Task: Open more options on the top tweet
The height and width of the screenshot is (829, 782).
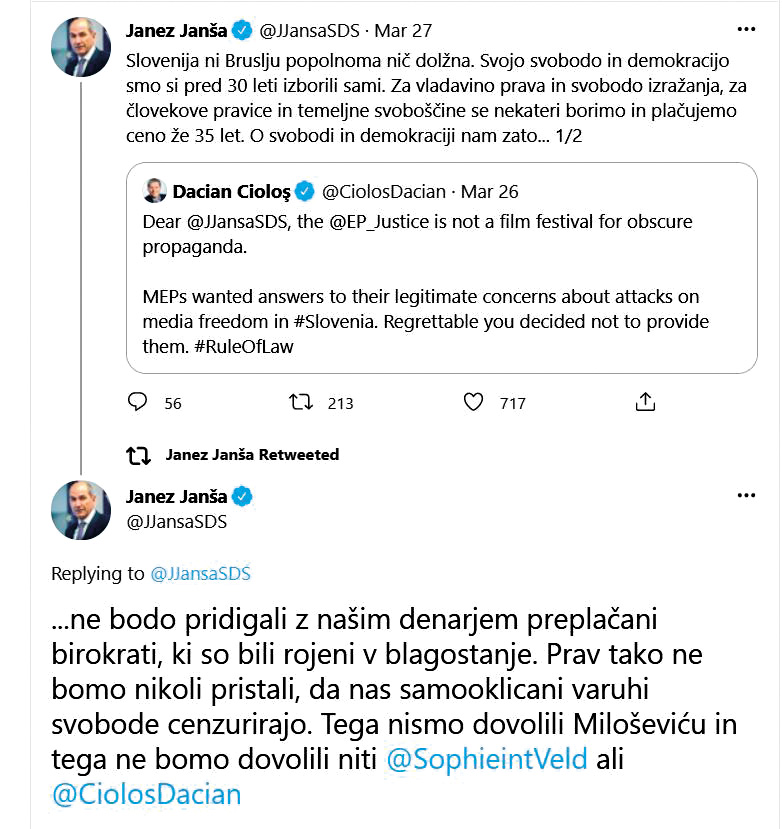Action: (x=746, y=30)
